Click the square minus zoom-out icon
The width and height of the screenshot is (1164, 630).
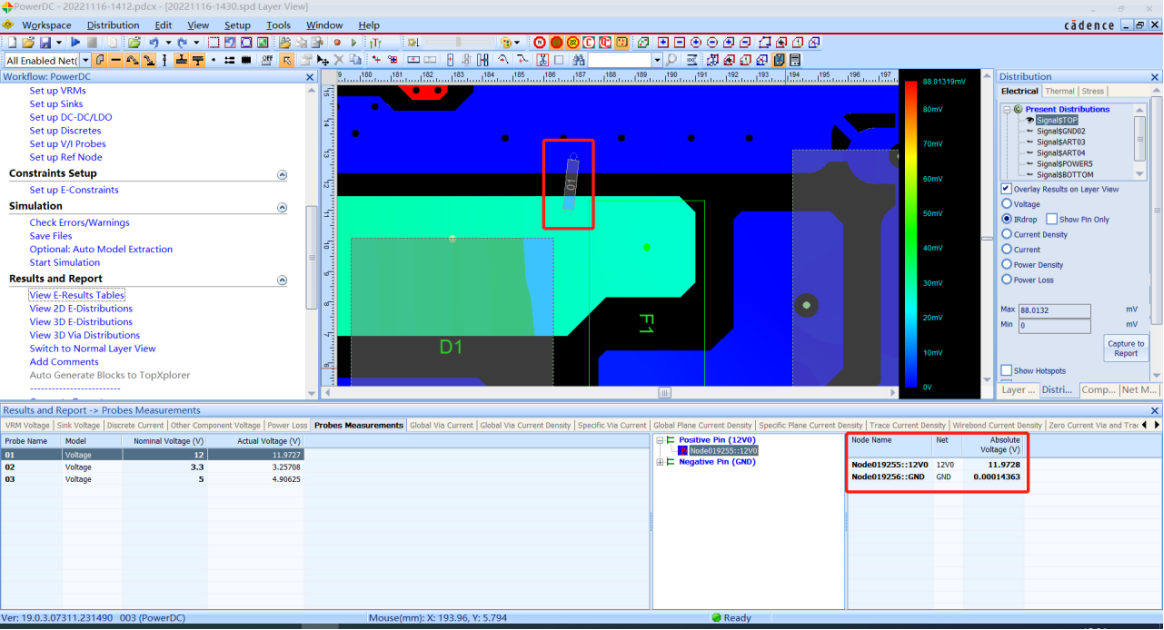tap(679, 42)
